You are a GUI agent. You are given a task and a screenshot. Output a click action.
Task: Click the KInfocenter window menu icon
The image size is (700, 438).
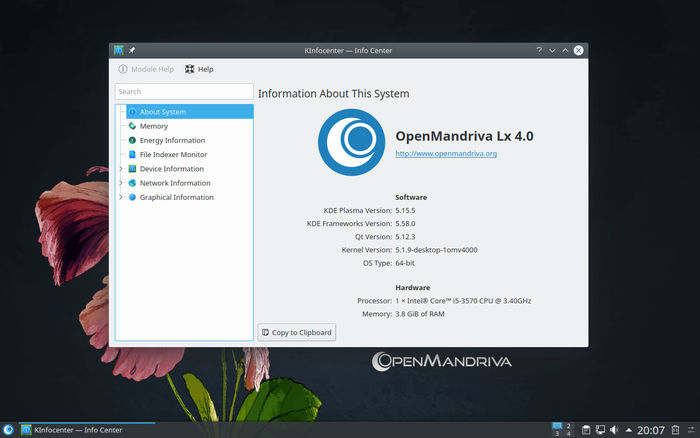pos(118,49)
